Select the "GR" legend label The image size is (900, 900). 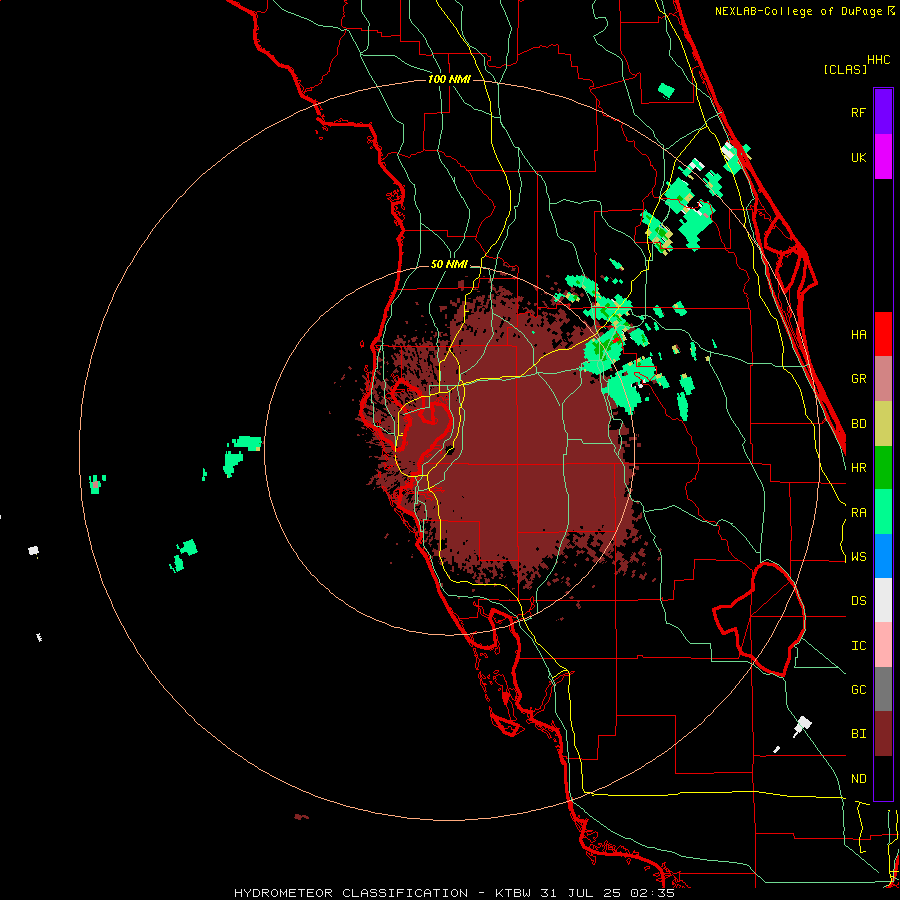click(x=858, y=379)
